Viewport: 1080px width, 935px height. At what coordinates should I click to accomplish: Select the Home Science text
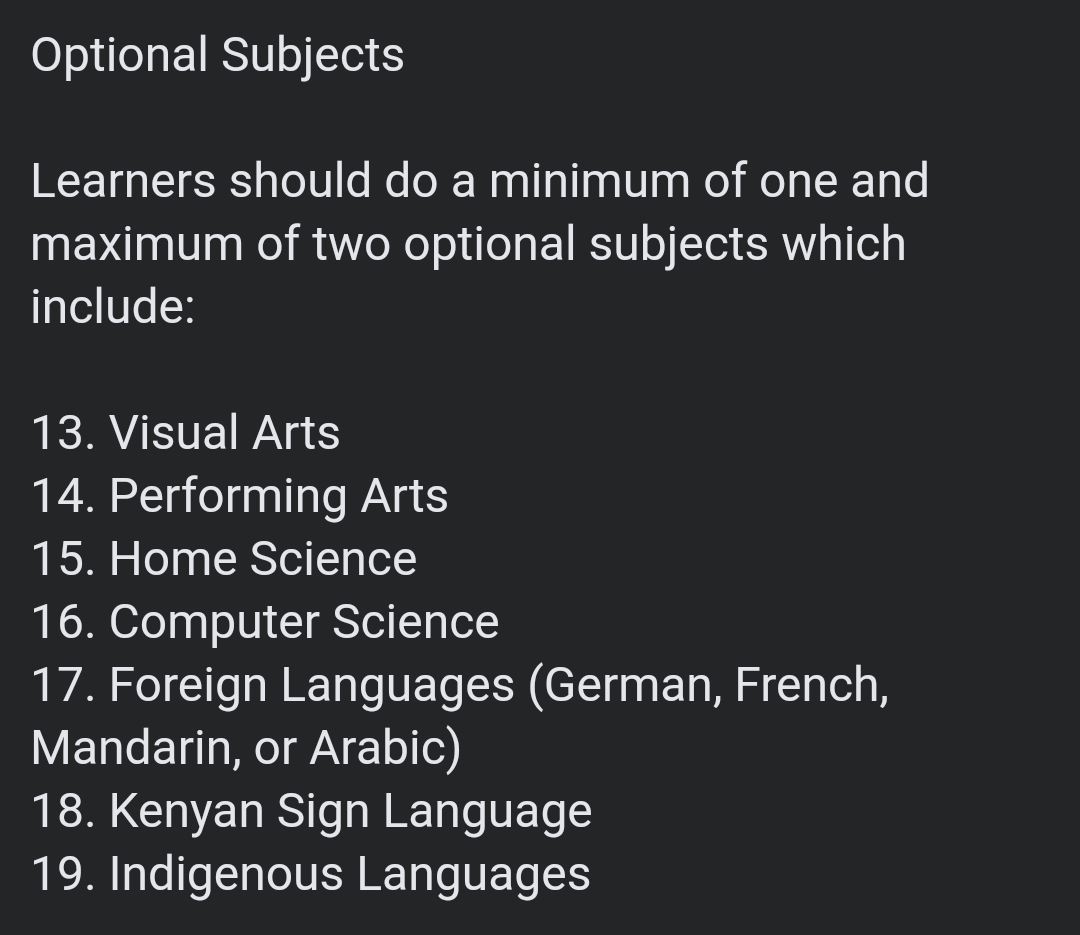coord(262,559)
